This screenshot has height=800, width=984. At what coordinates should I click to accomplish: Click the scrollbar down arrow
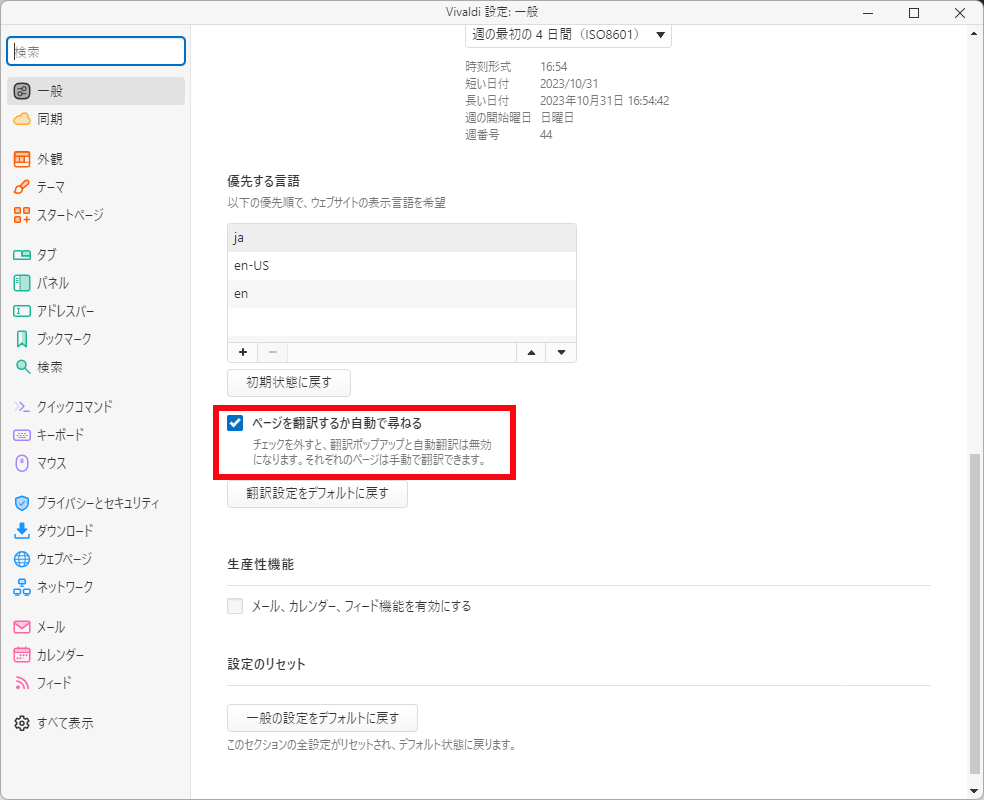point(974,791)
